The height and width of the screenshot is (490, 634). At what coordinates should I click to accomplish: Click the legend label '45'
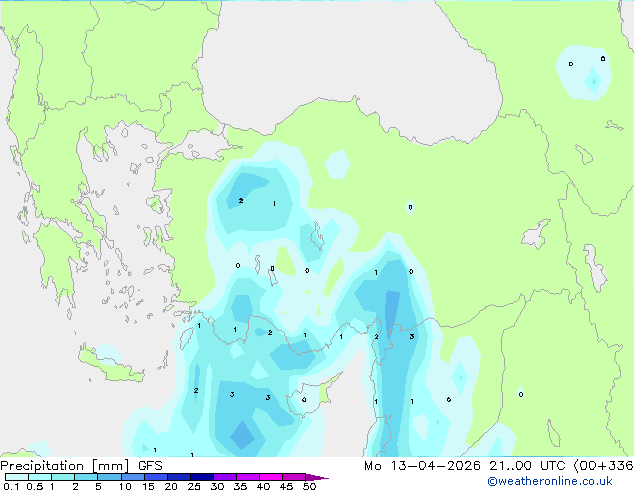point(286,486)
